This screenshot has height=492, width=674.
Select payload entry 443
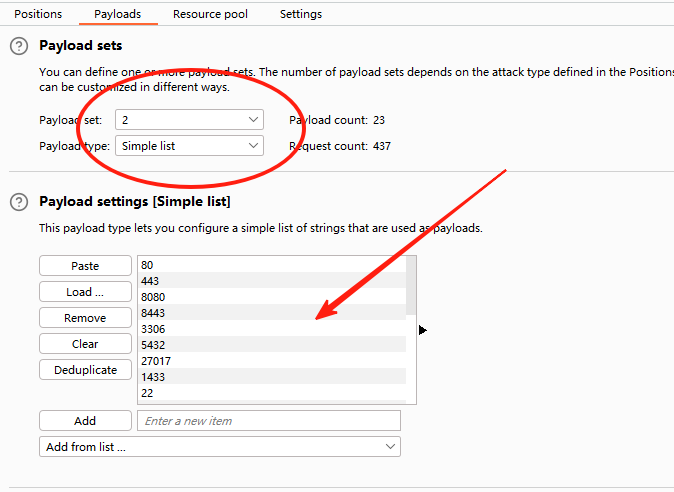click(x=272, y=281)
